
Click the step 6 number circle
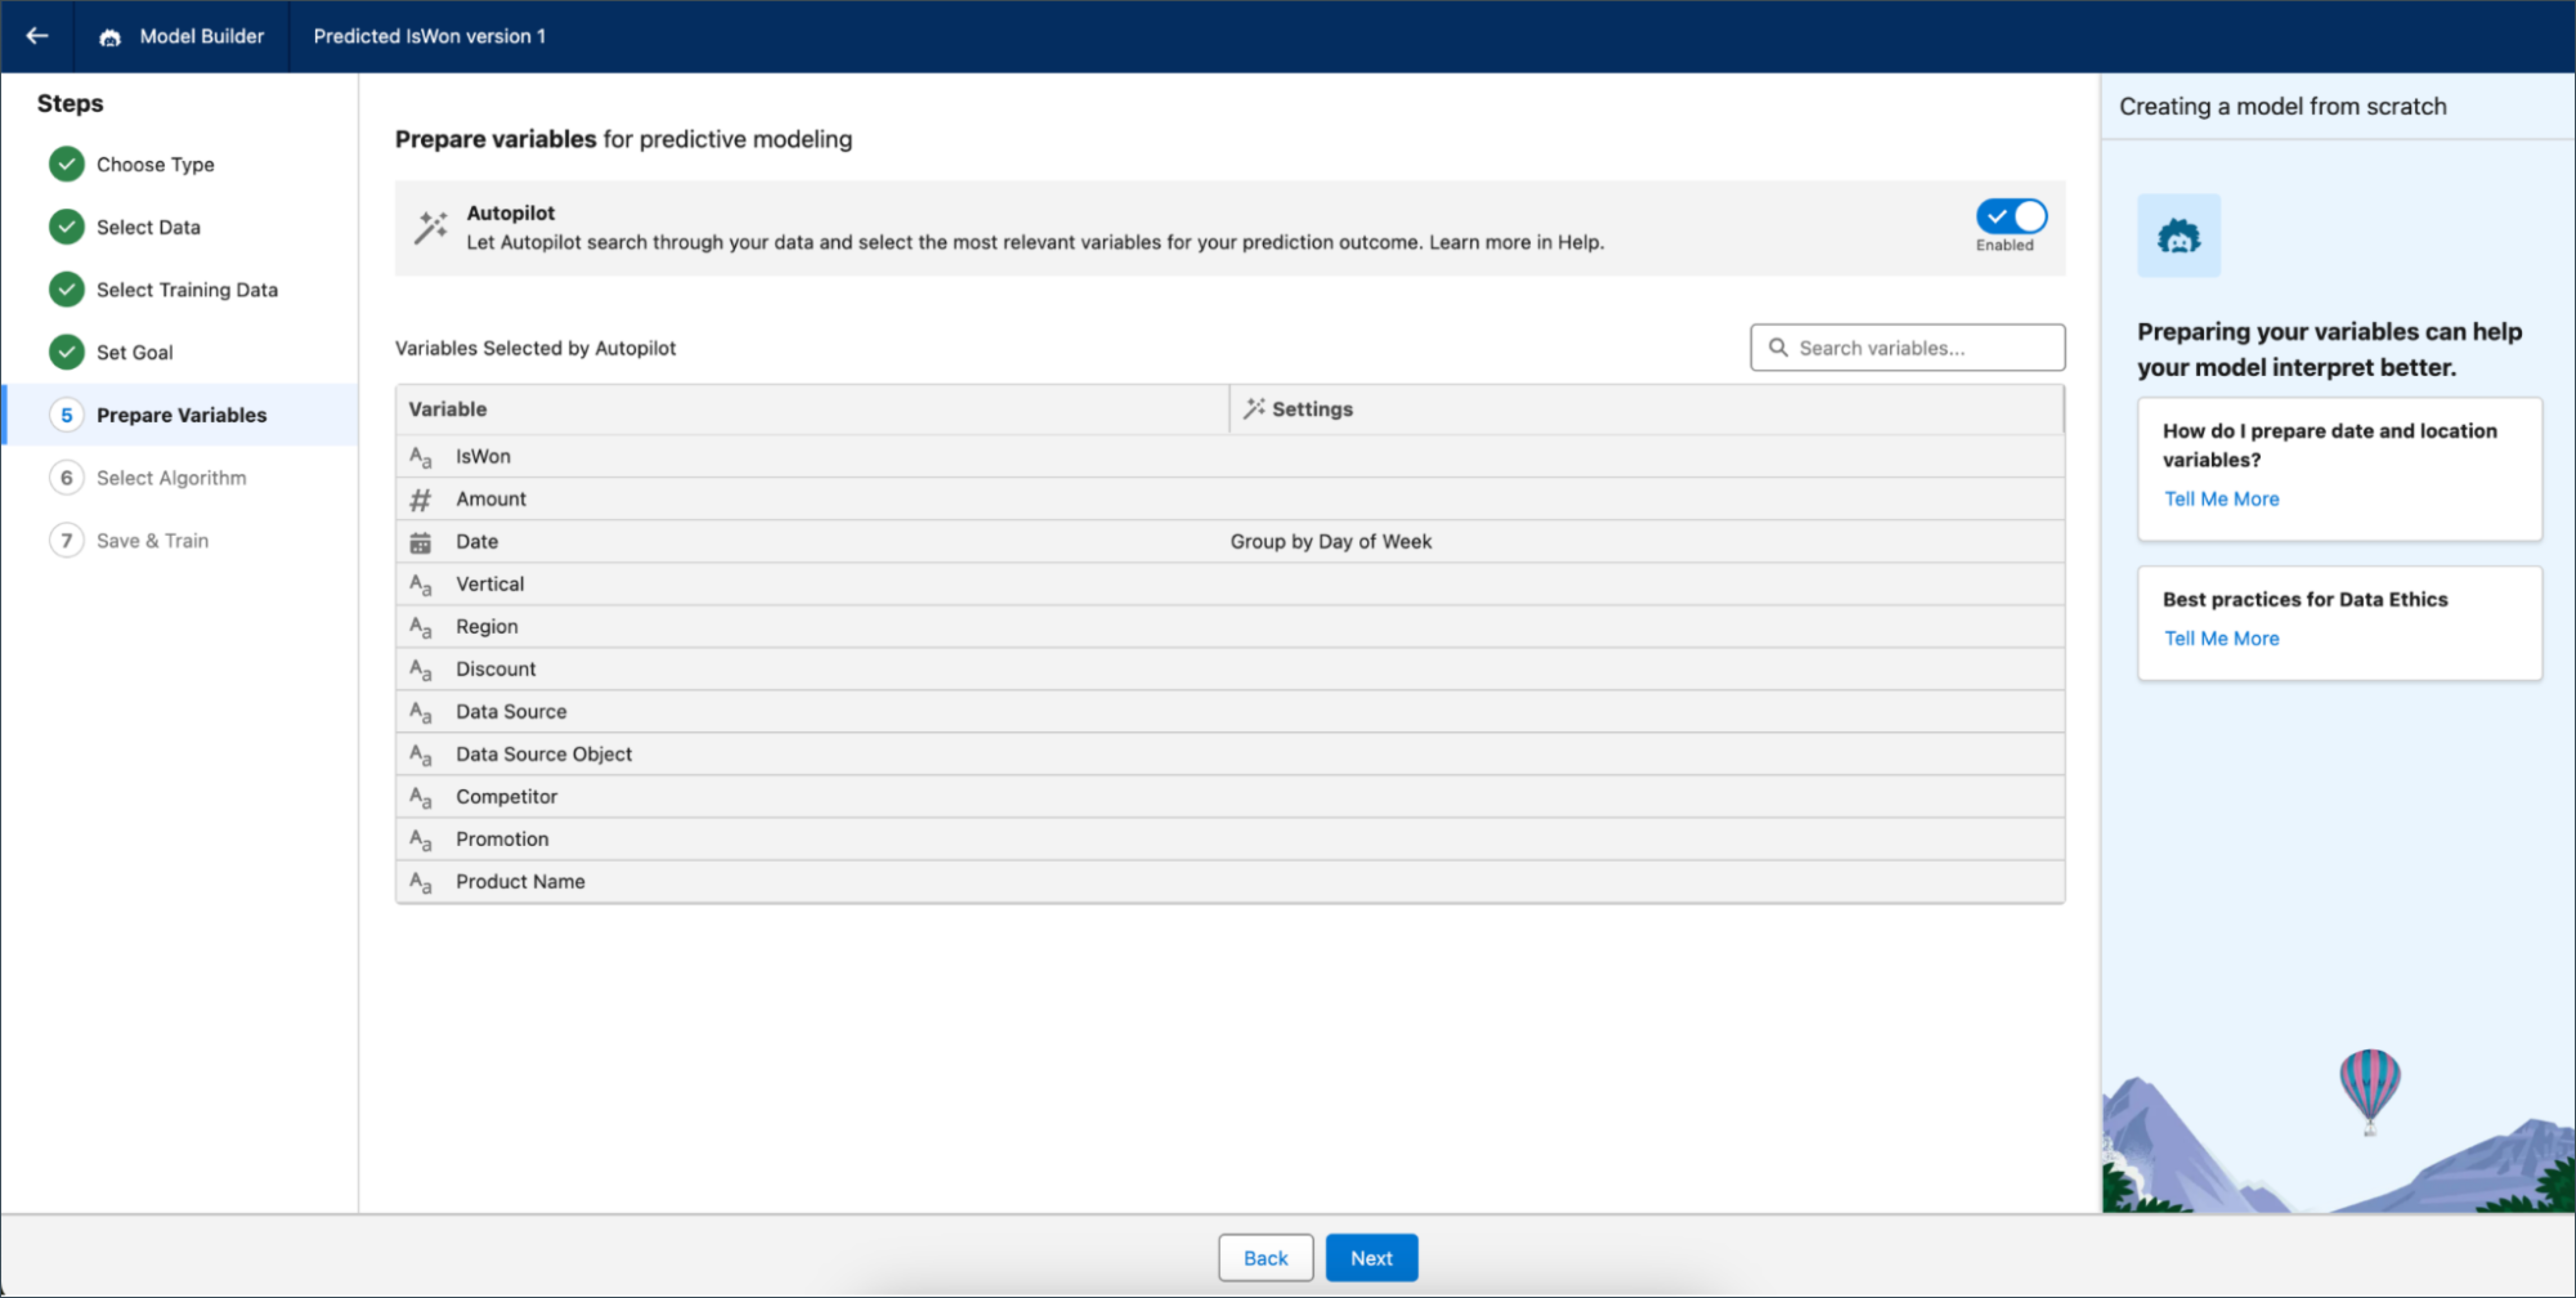(67, 478)
